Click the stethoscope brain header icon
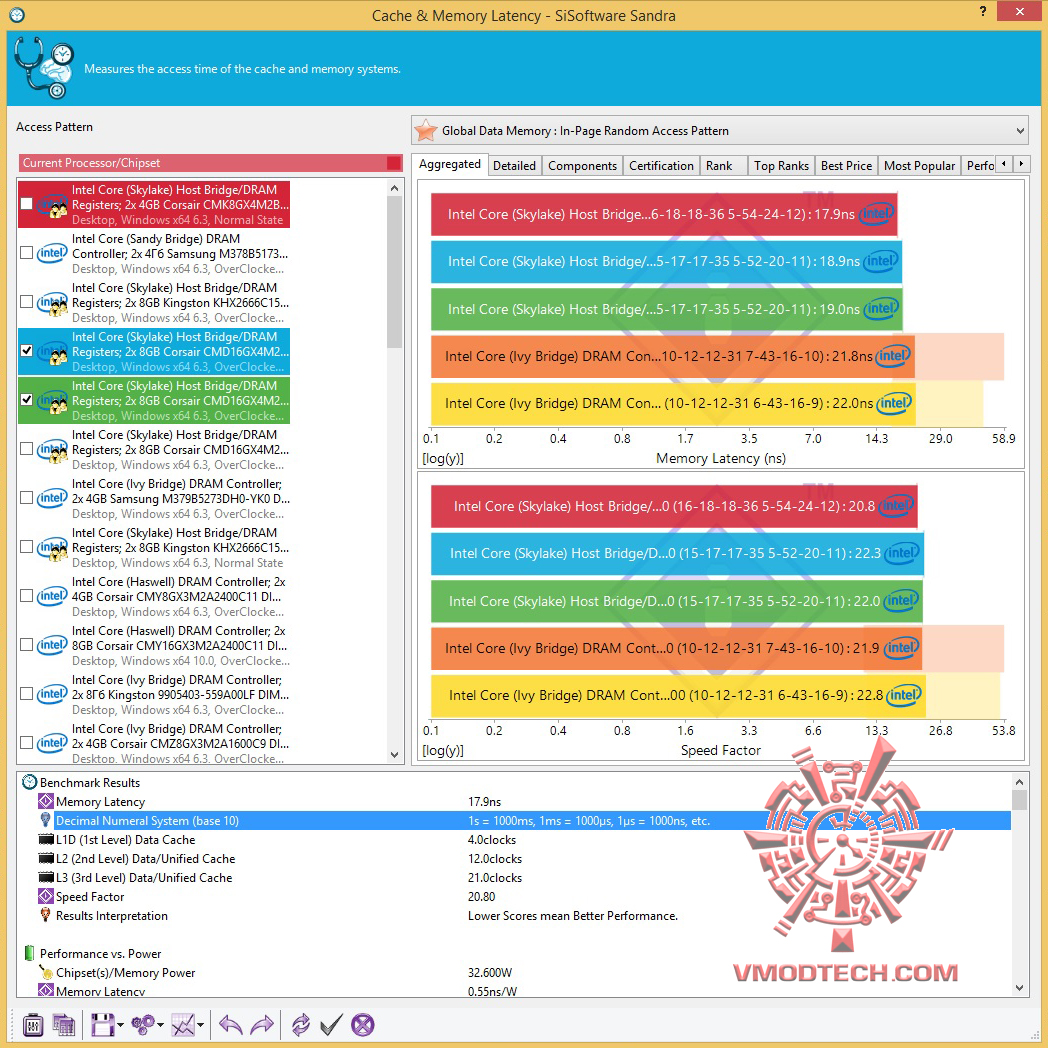The width and height of the screenshot is (1048, 1048). [x=43, y=68]
